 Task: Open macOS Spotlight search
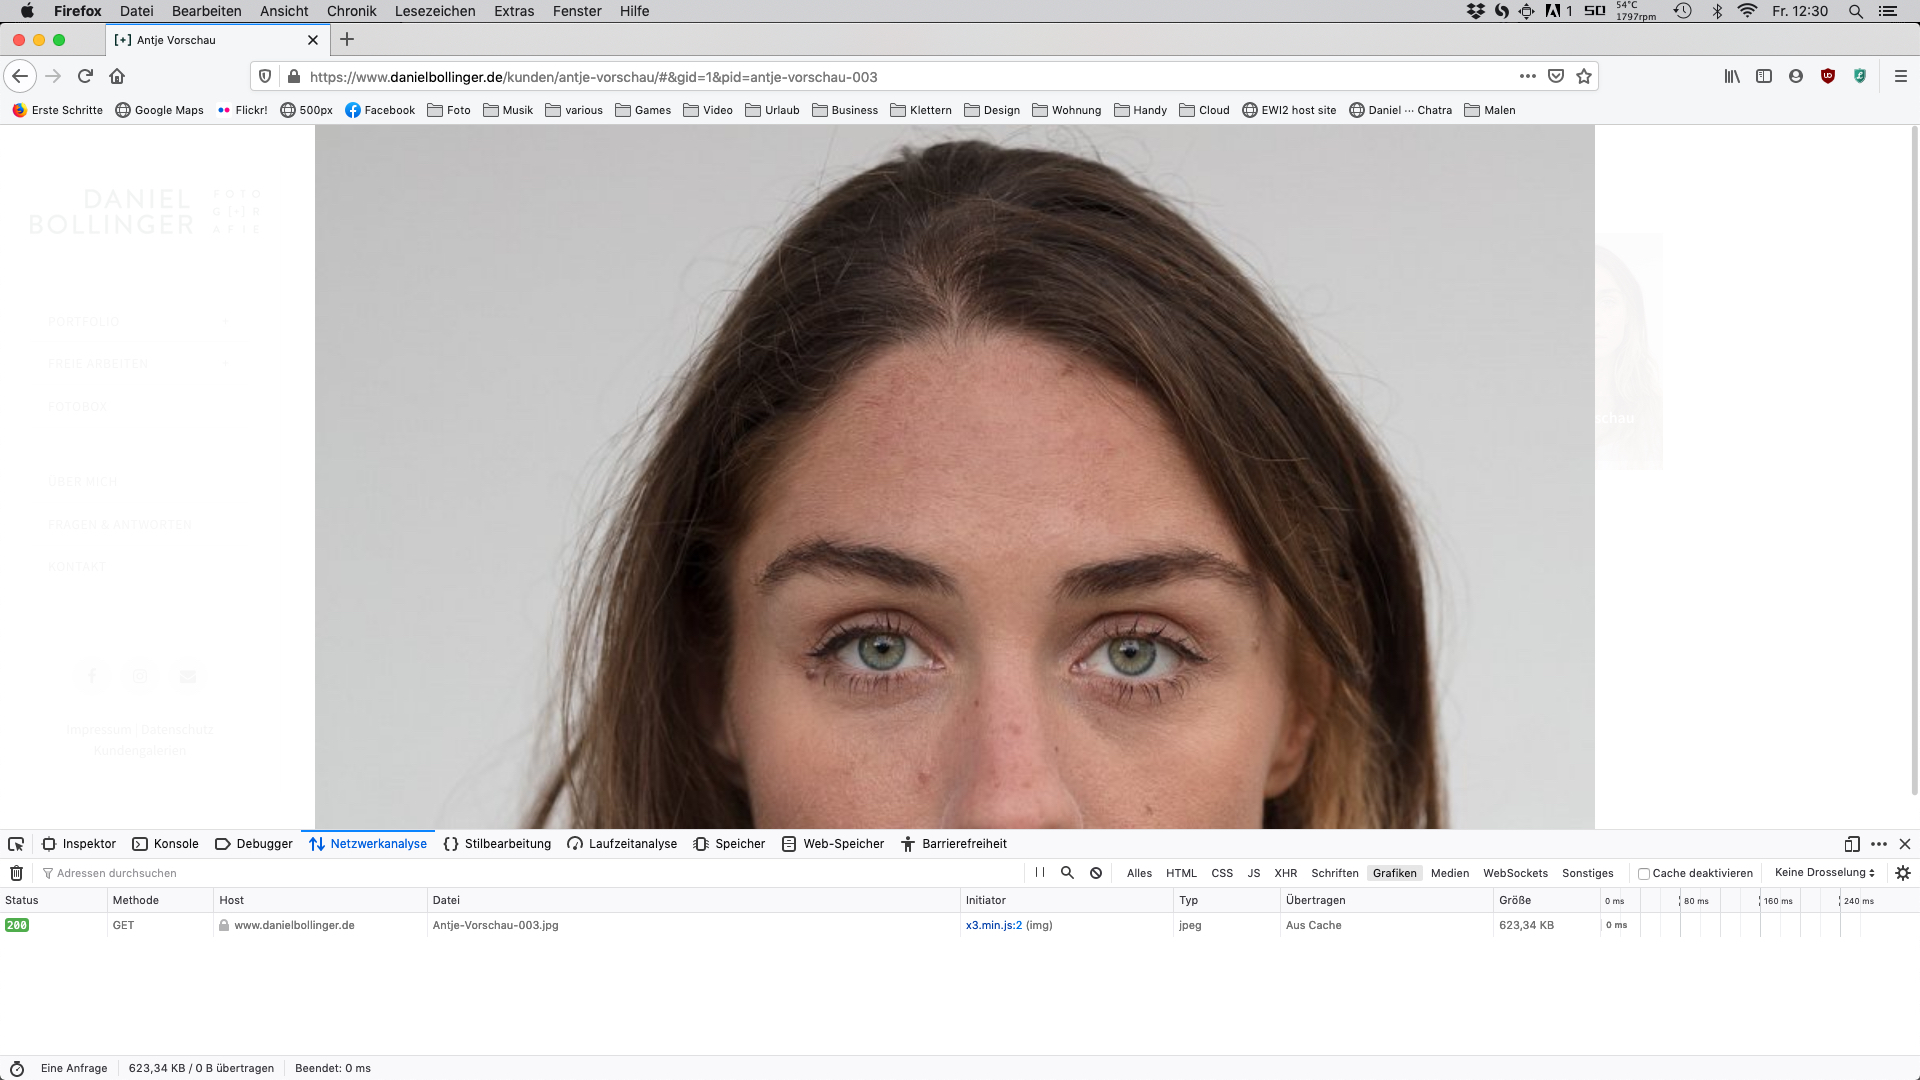point(1856,11)
